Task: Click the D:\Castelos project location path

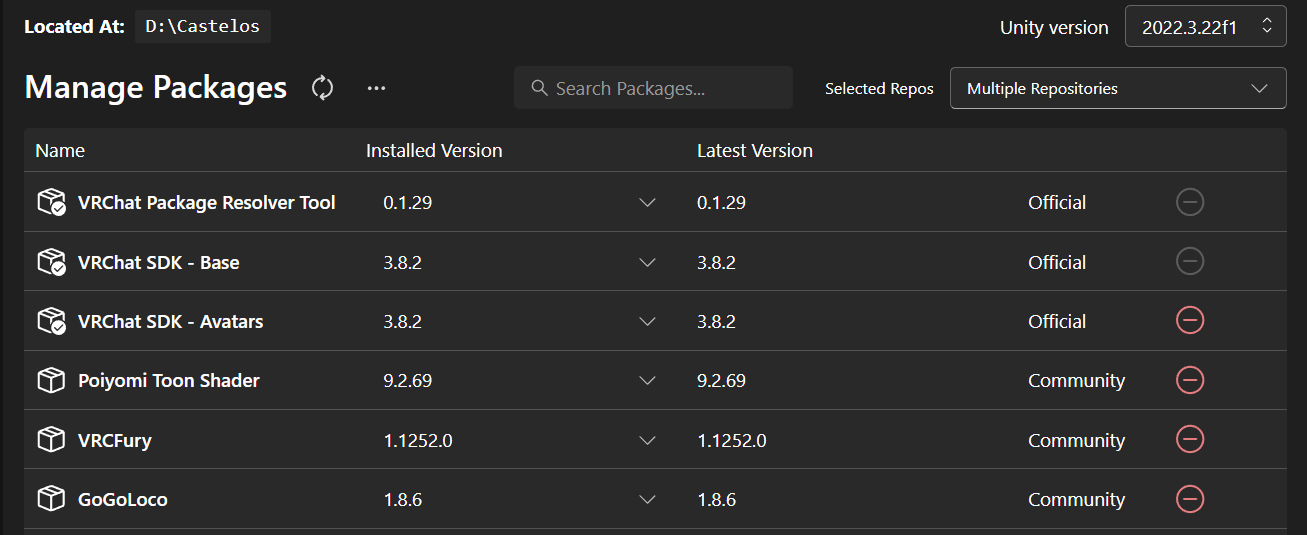Action: pyautogui.click(x=203, y=27)
